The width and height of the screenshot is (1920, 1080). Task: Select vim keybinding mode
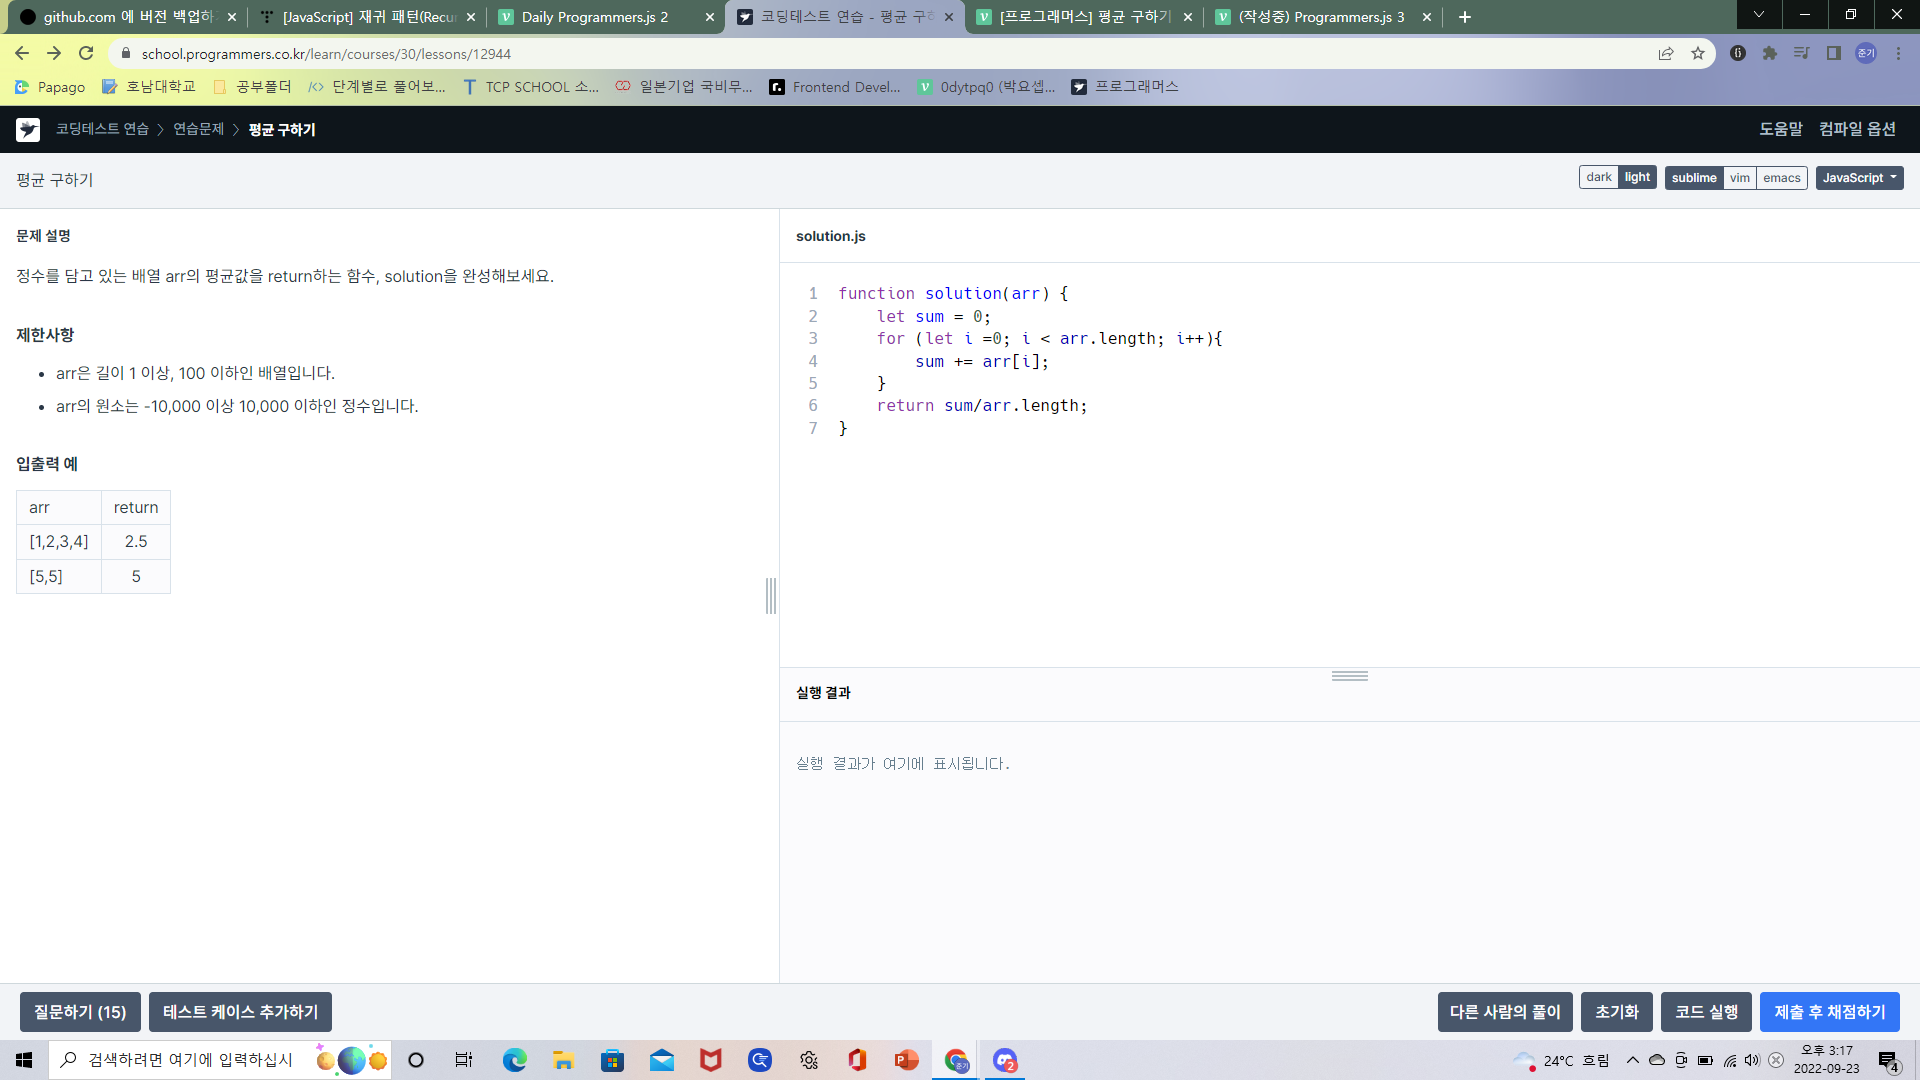point(1740,178)
